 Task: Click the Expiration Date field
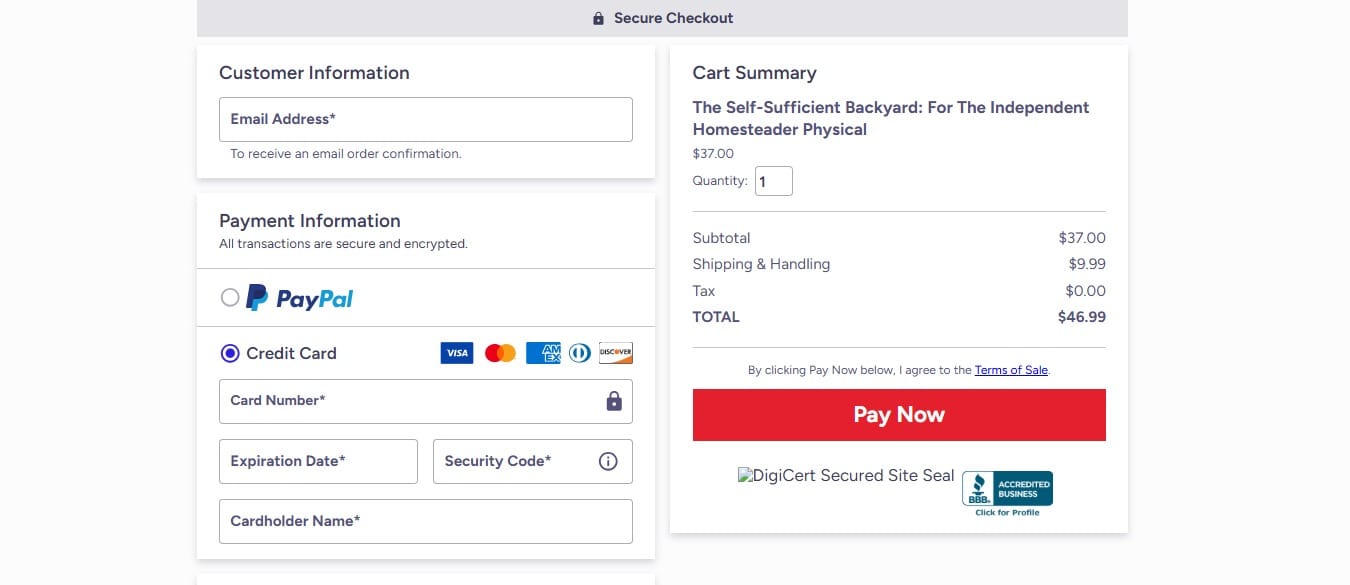pos(318,461)
